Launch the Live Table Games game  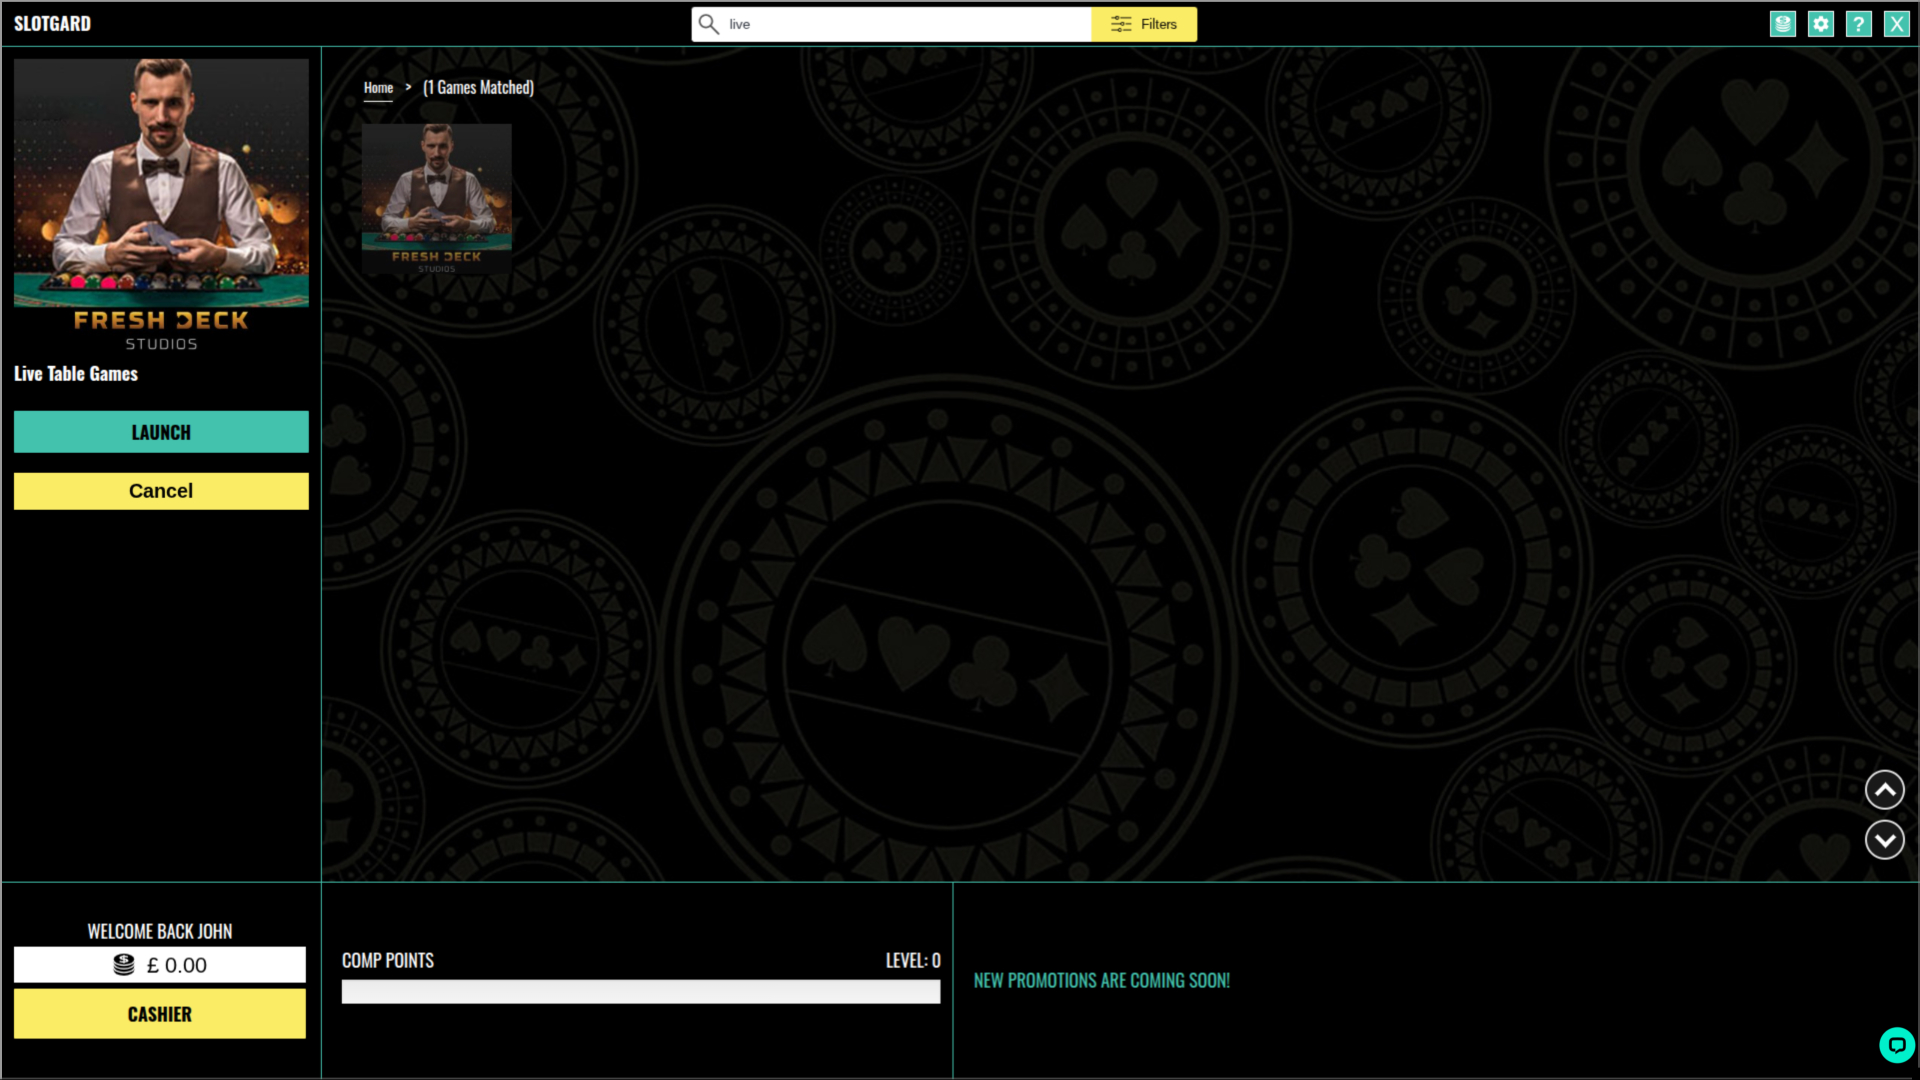tap(160, 432)
